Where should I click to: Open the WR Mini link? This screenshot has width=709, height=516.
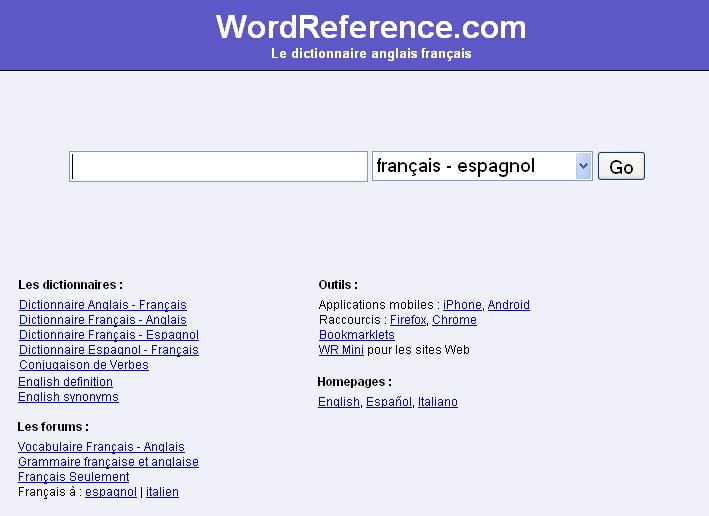point(341,350)
